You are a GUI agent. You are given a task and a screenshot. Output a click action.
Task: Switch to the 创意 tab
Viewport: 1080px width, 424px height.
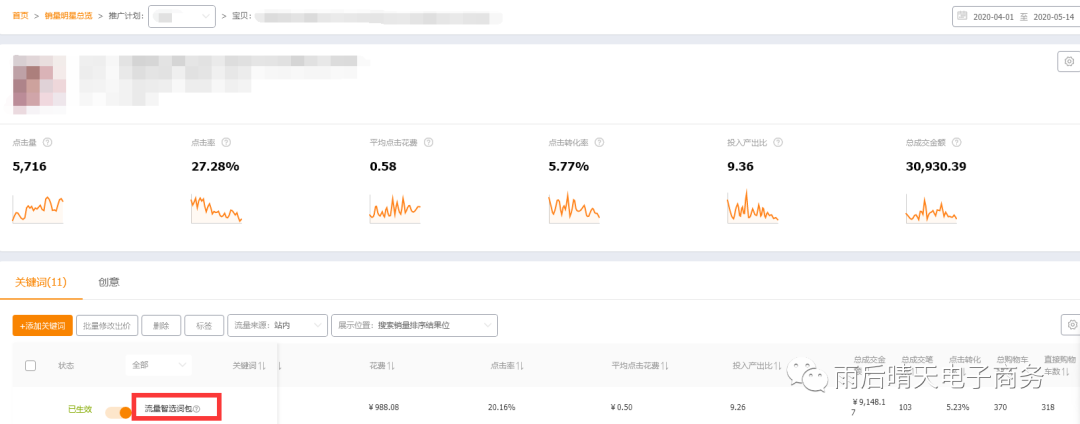(x=109, y=282)
